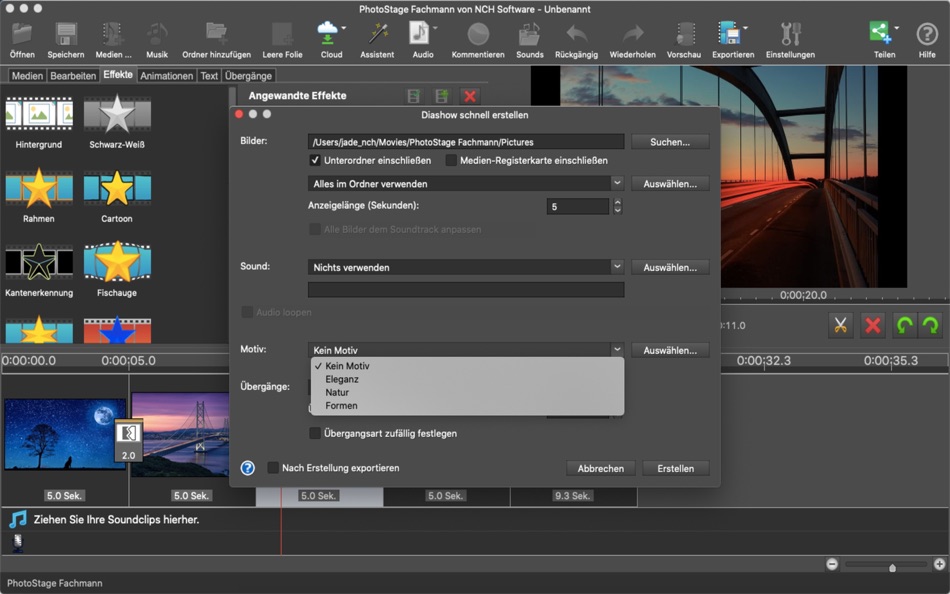950x594 pixels.
Task: Click the scissors split icon
Action: pyautogui.click(x=840, y=325)
